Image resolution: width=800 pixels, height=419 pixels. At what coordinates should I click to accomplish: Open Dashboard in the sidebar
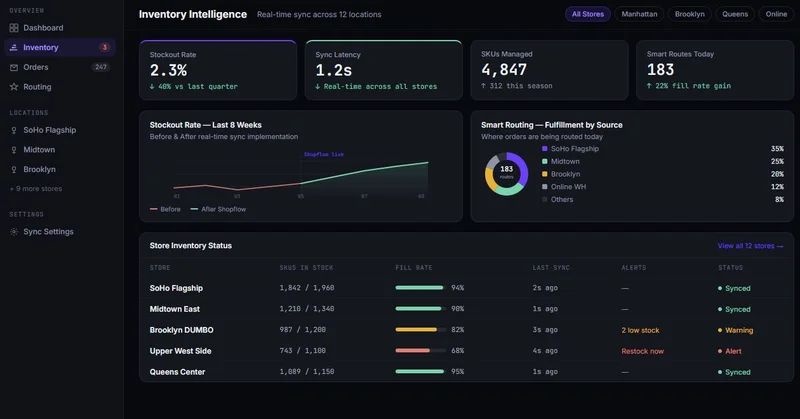click(60, 28)
